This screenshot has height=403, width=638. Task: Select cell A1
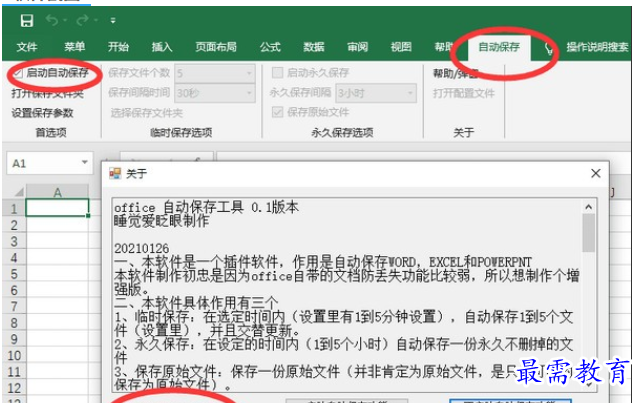57,208
